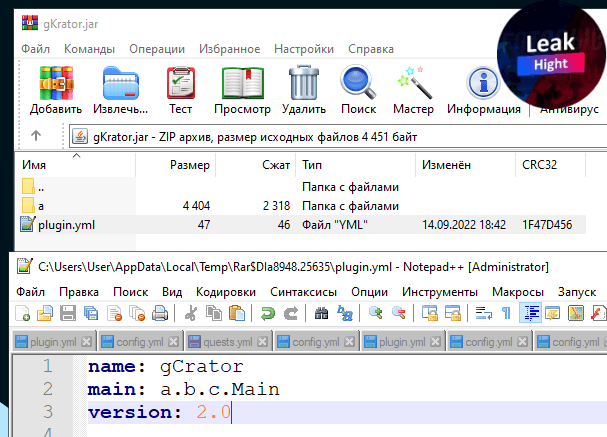Redo using the gray arrow icon

[x=291, y=313]
